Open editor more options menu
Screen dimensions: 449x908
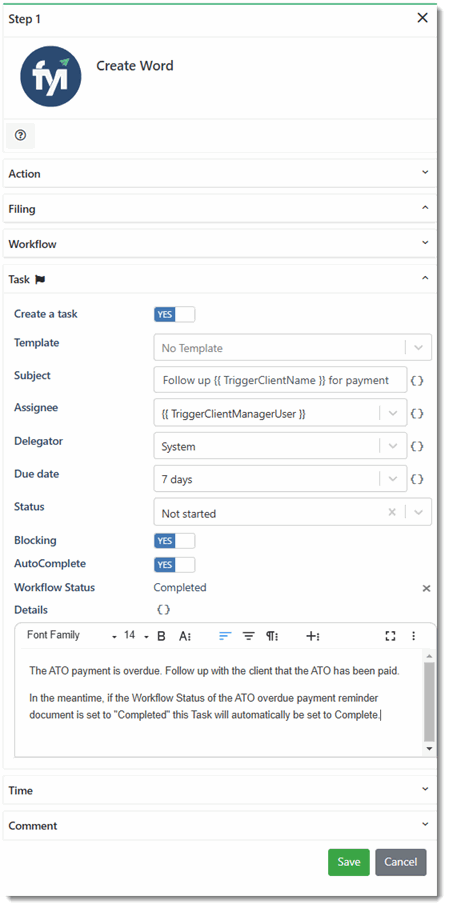(x=414, y=636)
